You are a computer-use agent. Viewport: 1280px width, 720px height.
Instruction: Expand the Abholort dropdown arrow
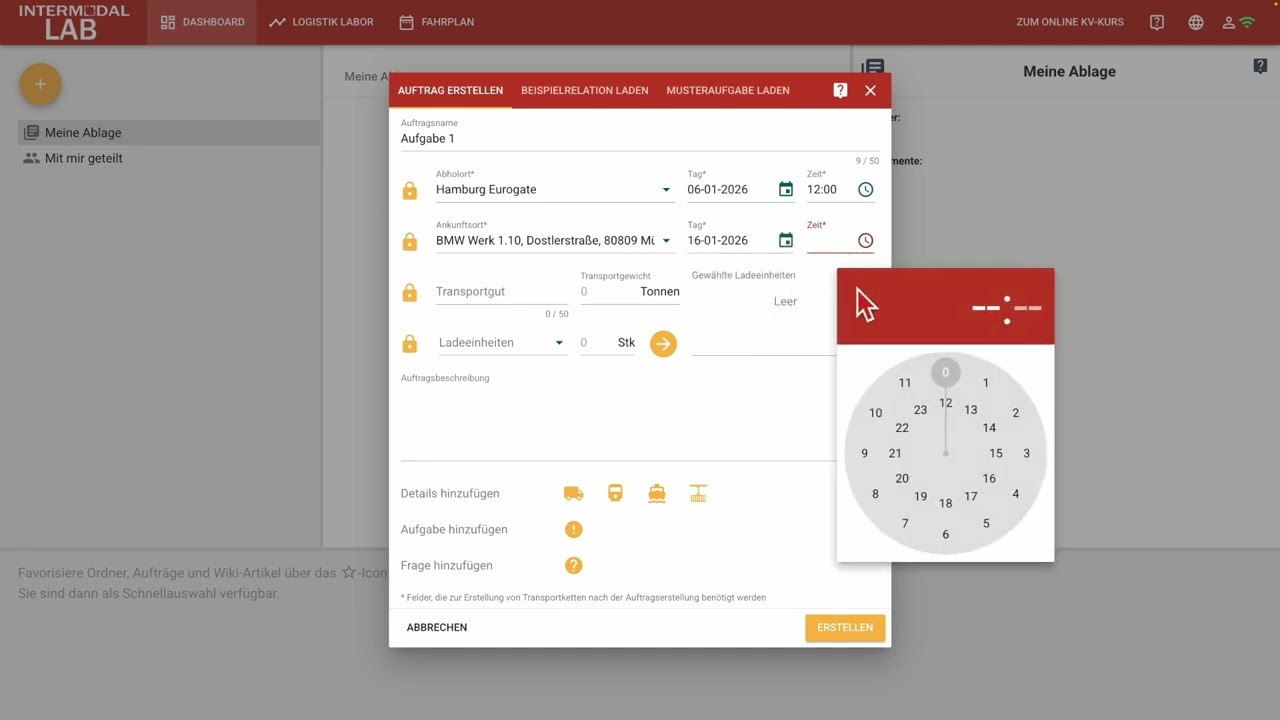[666, 190]
